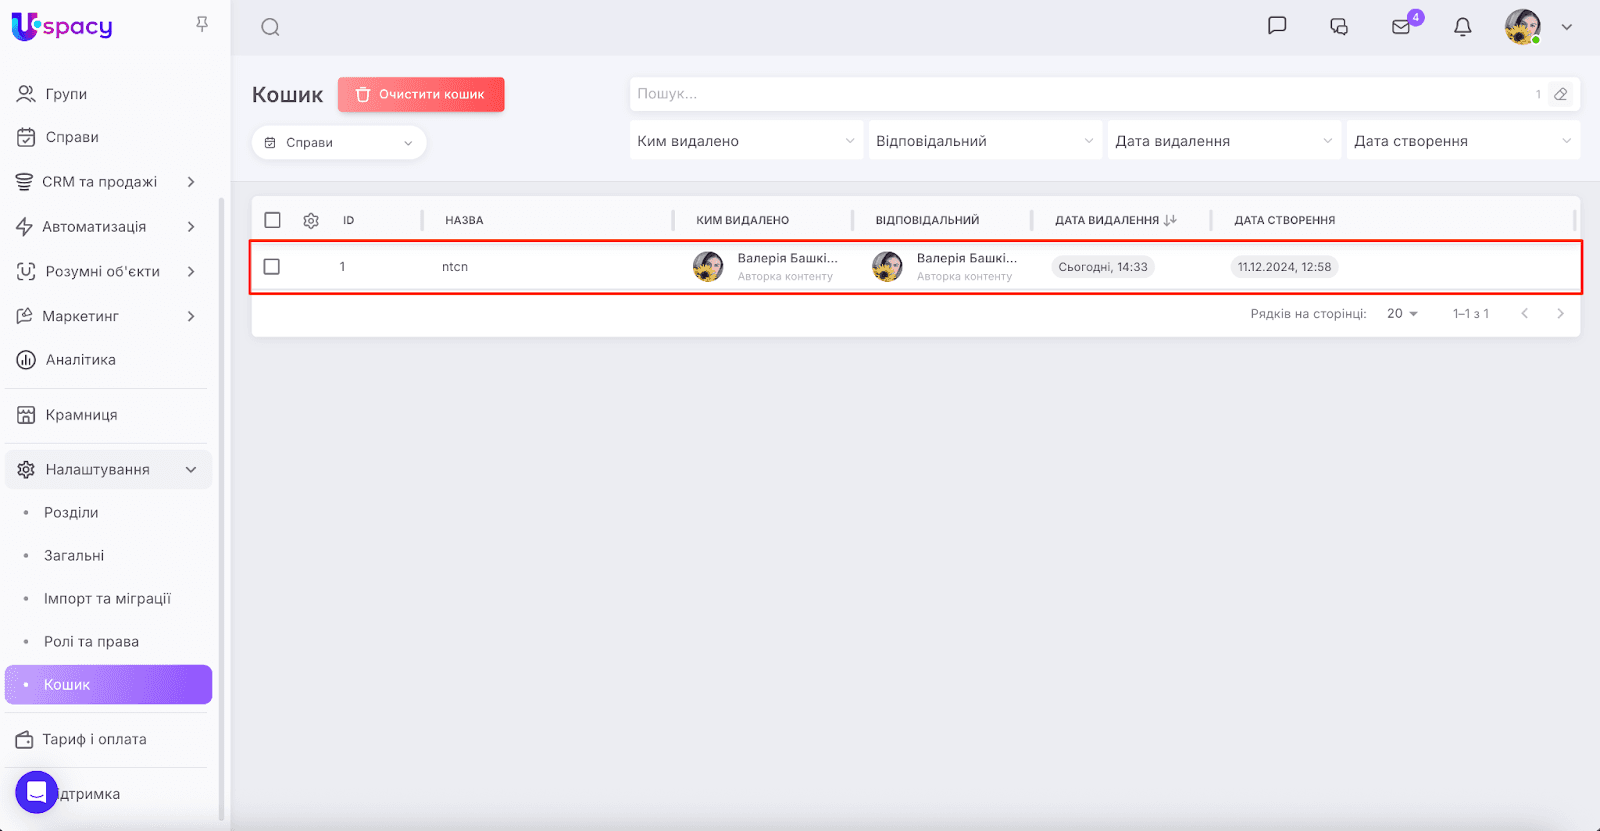Open the support chat widget button

37,793
